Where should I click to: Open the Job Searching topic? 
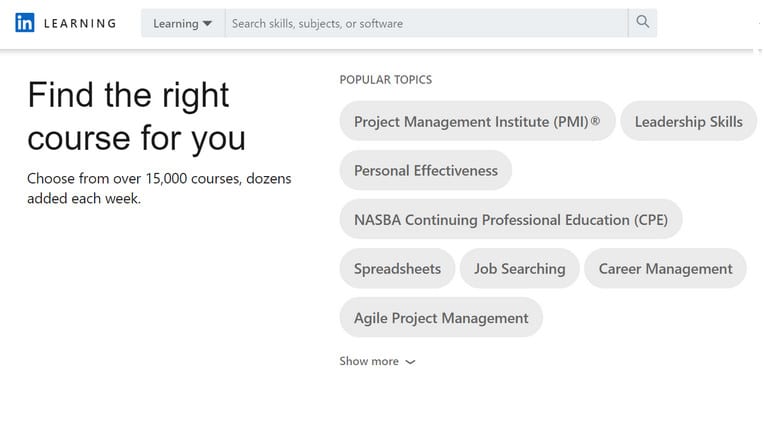(x=519, y=269)
